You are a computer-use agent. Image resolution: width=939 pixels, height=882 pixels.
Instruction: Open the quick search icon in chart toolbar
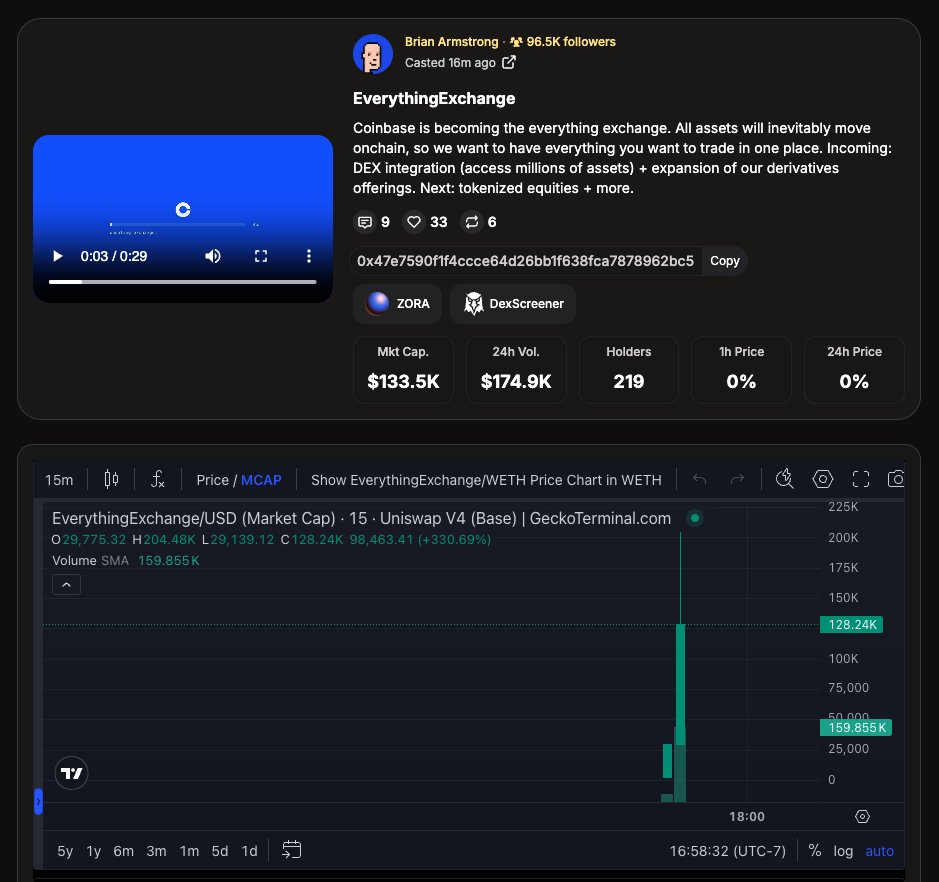tap(784, 479)
